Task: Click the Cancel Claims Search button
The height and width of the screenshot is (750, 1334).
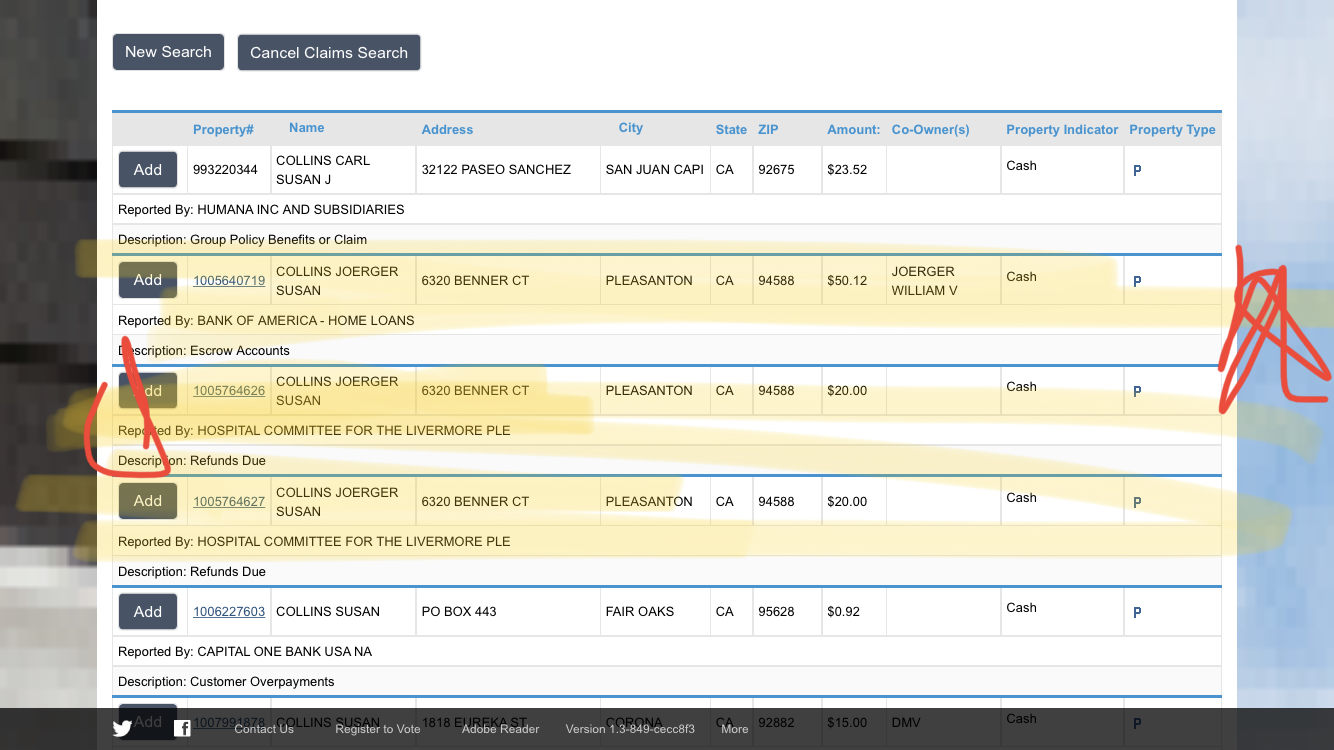Action: click(329, 53)
